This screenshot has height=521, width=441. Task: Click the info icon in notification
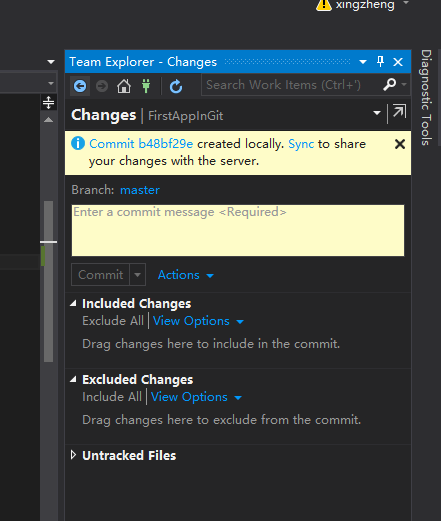[x=78, y=144]
